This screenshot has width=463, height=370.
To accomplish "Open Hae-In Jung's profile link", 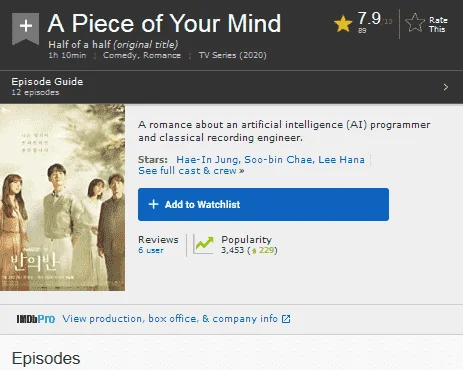I will pos(208,160).
